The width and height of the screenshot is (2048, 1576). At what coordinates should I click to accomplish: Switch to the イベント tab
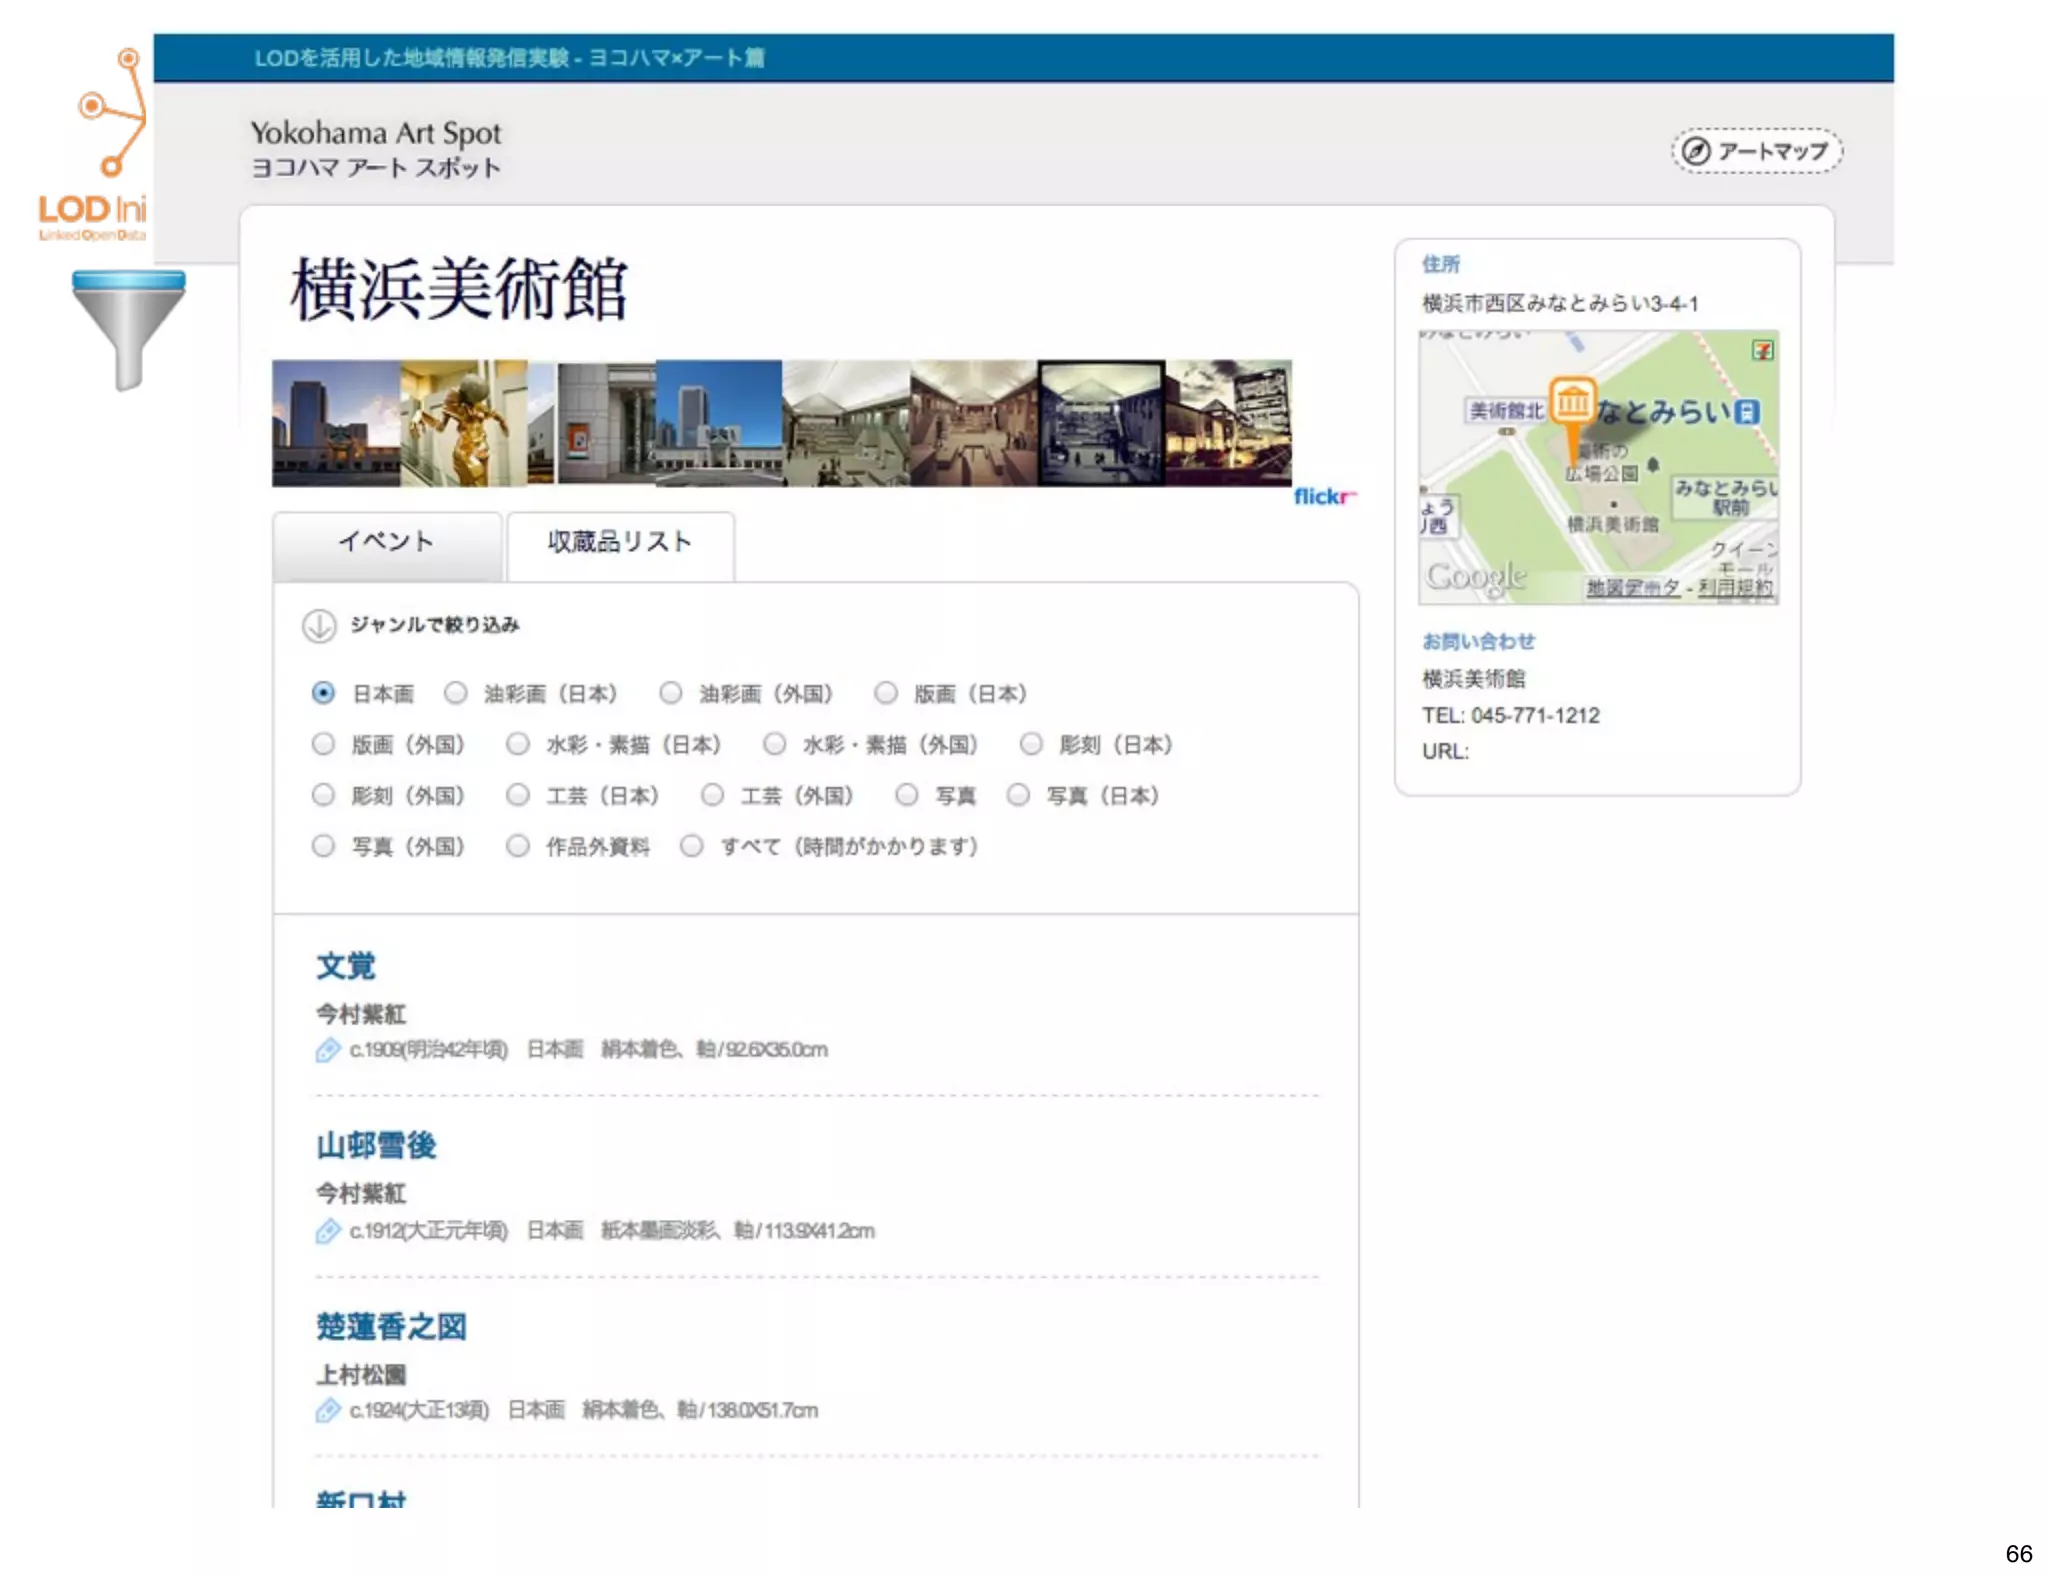(387, 543)
